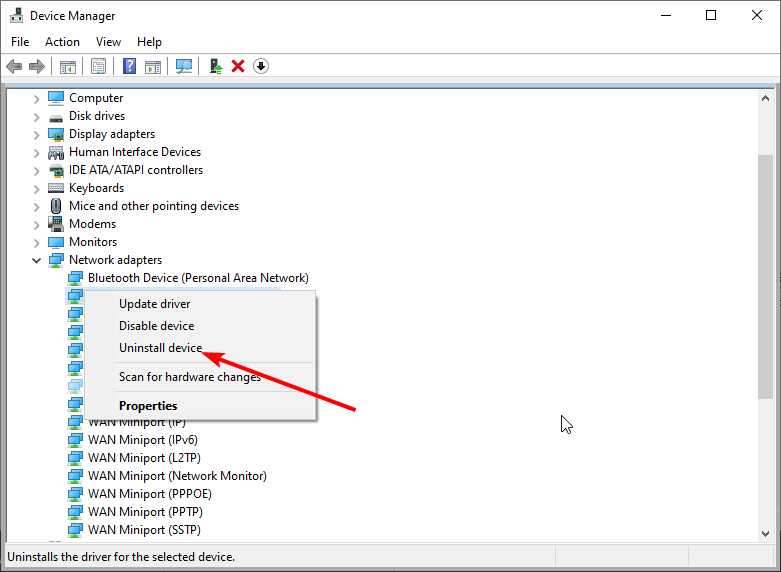Select Bluetooth Device (Personal Area Network)
The width and height of the screenshot is (781, 572).
coord(198,278)
